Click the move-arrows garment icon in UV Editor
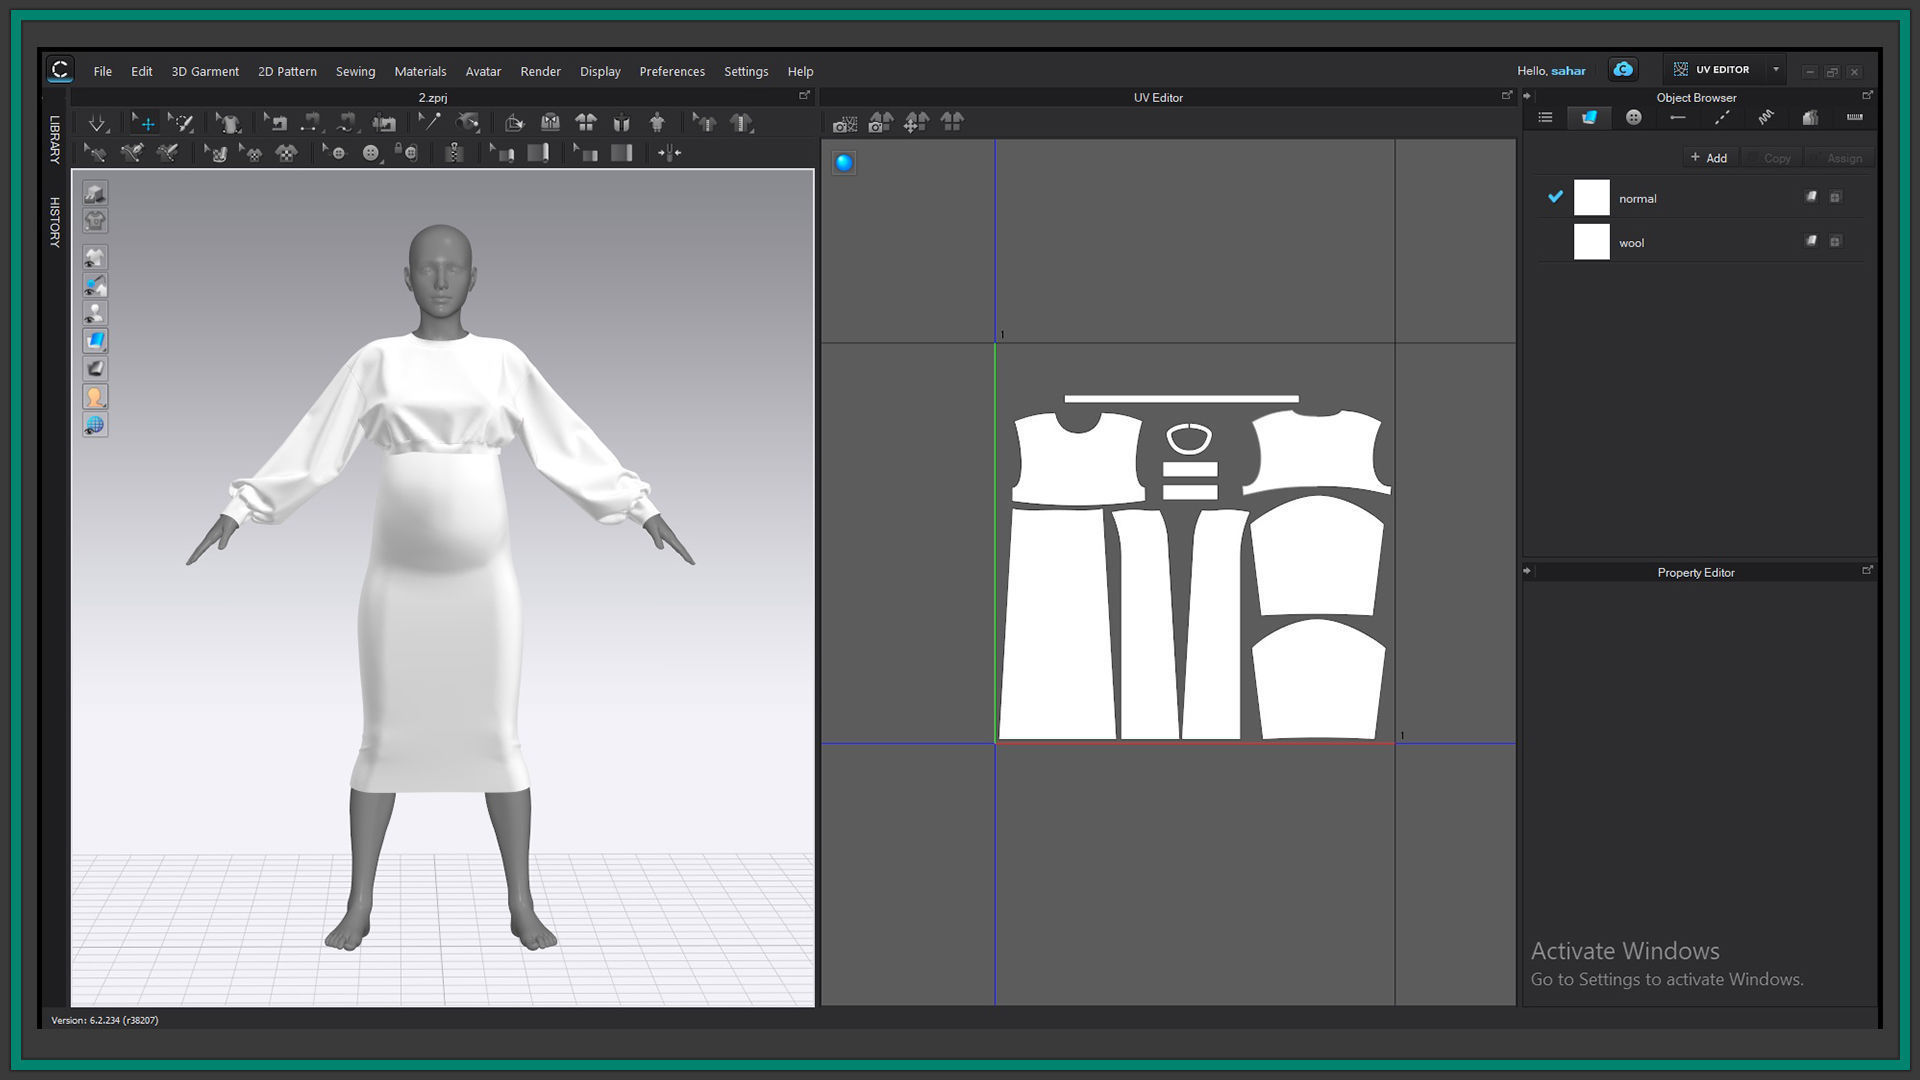1920x1080 pixels. [x=916, y=122]
